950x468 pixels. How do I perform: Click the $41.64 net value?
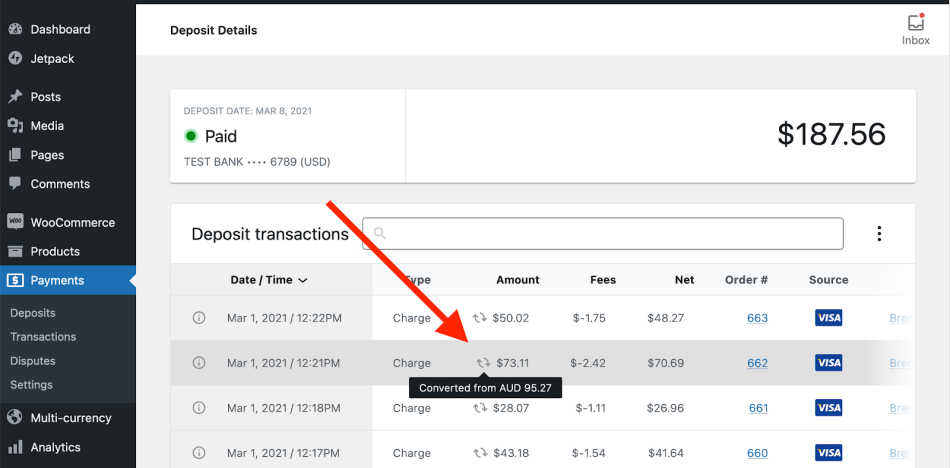pos(666,453)
